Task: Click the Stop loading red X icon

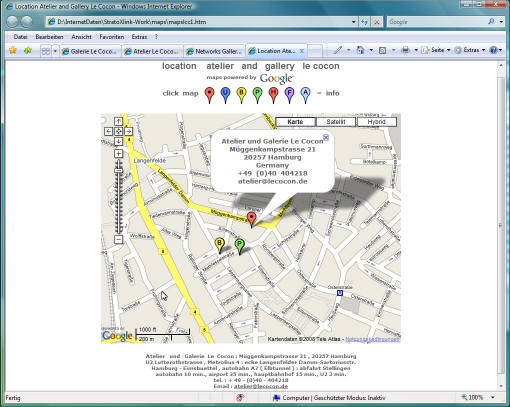Action: click(x=377, y=22)
